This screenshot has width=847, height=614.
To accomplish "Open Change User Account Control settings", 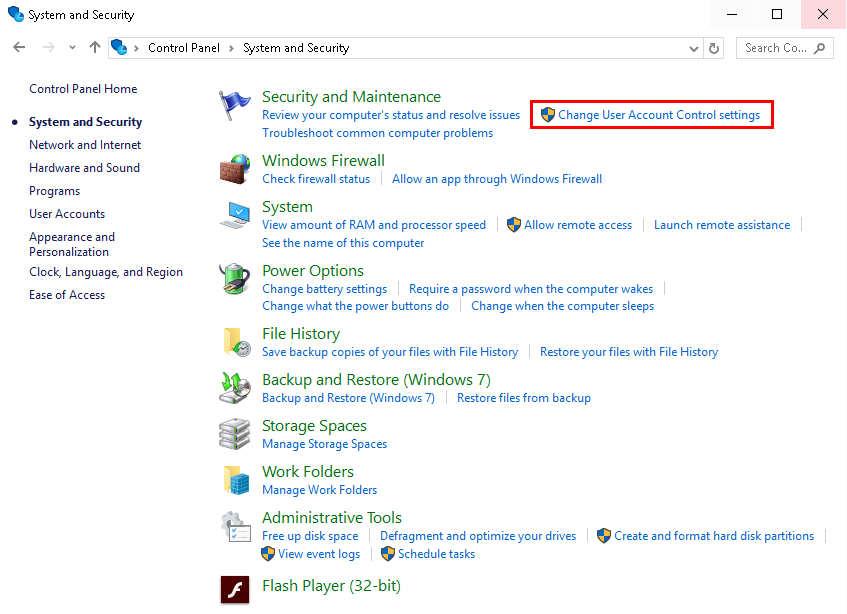I will point(658,115).
